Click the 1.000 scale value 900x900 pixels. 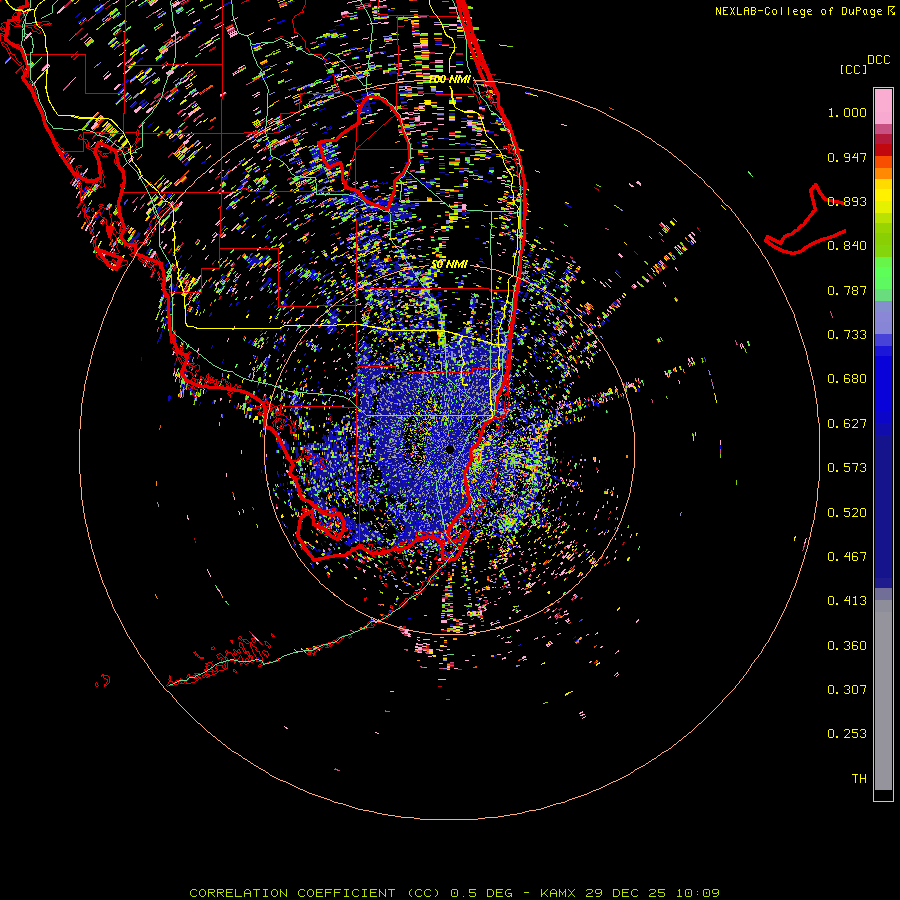[847, 112]
